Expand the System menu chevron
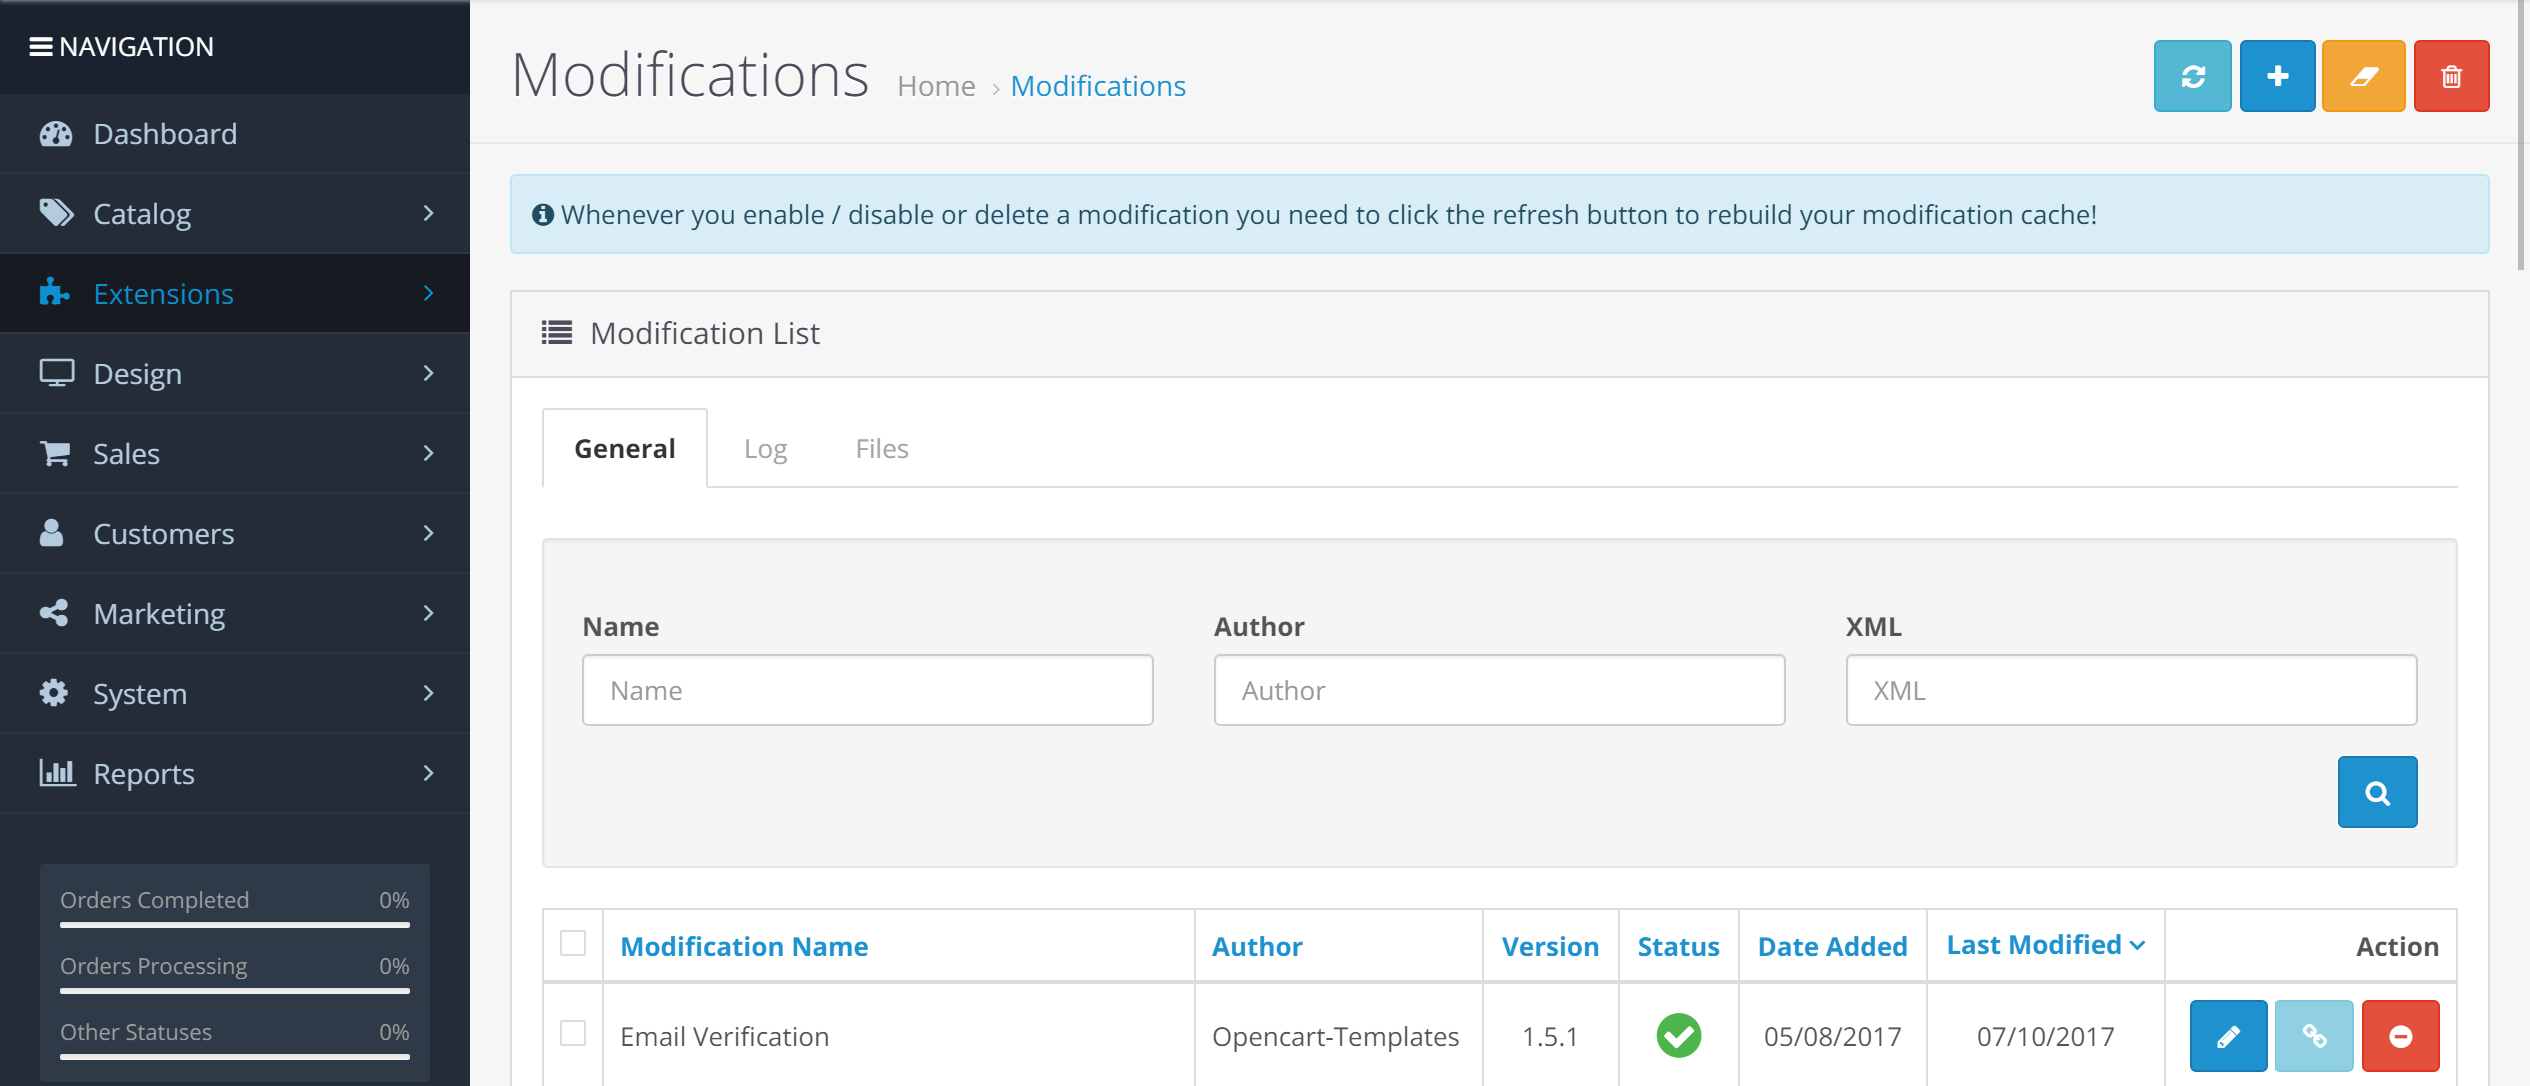The image size is (2530, 1086). point(429,693)
